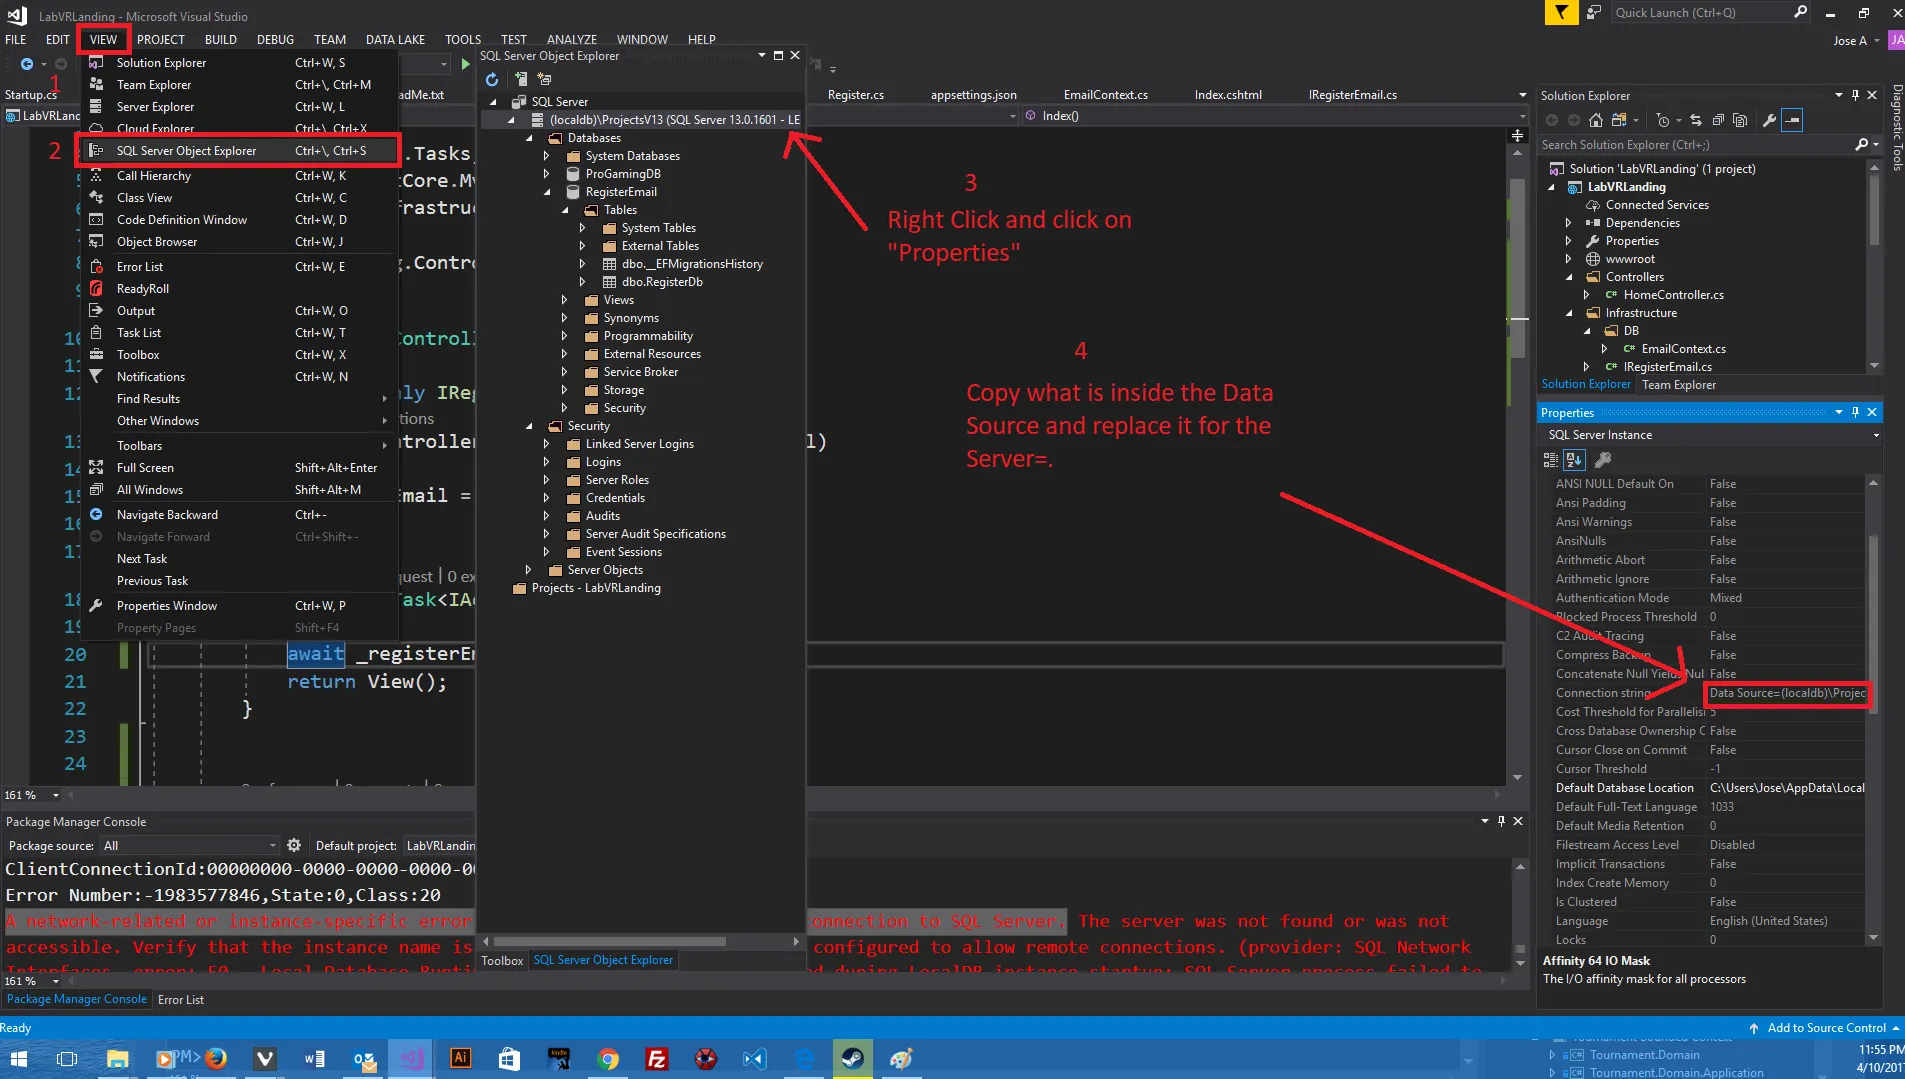Click Show All Files in Solution Explorer

click(1740, 120)
